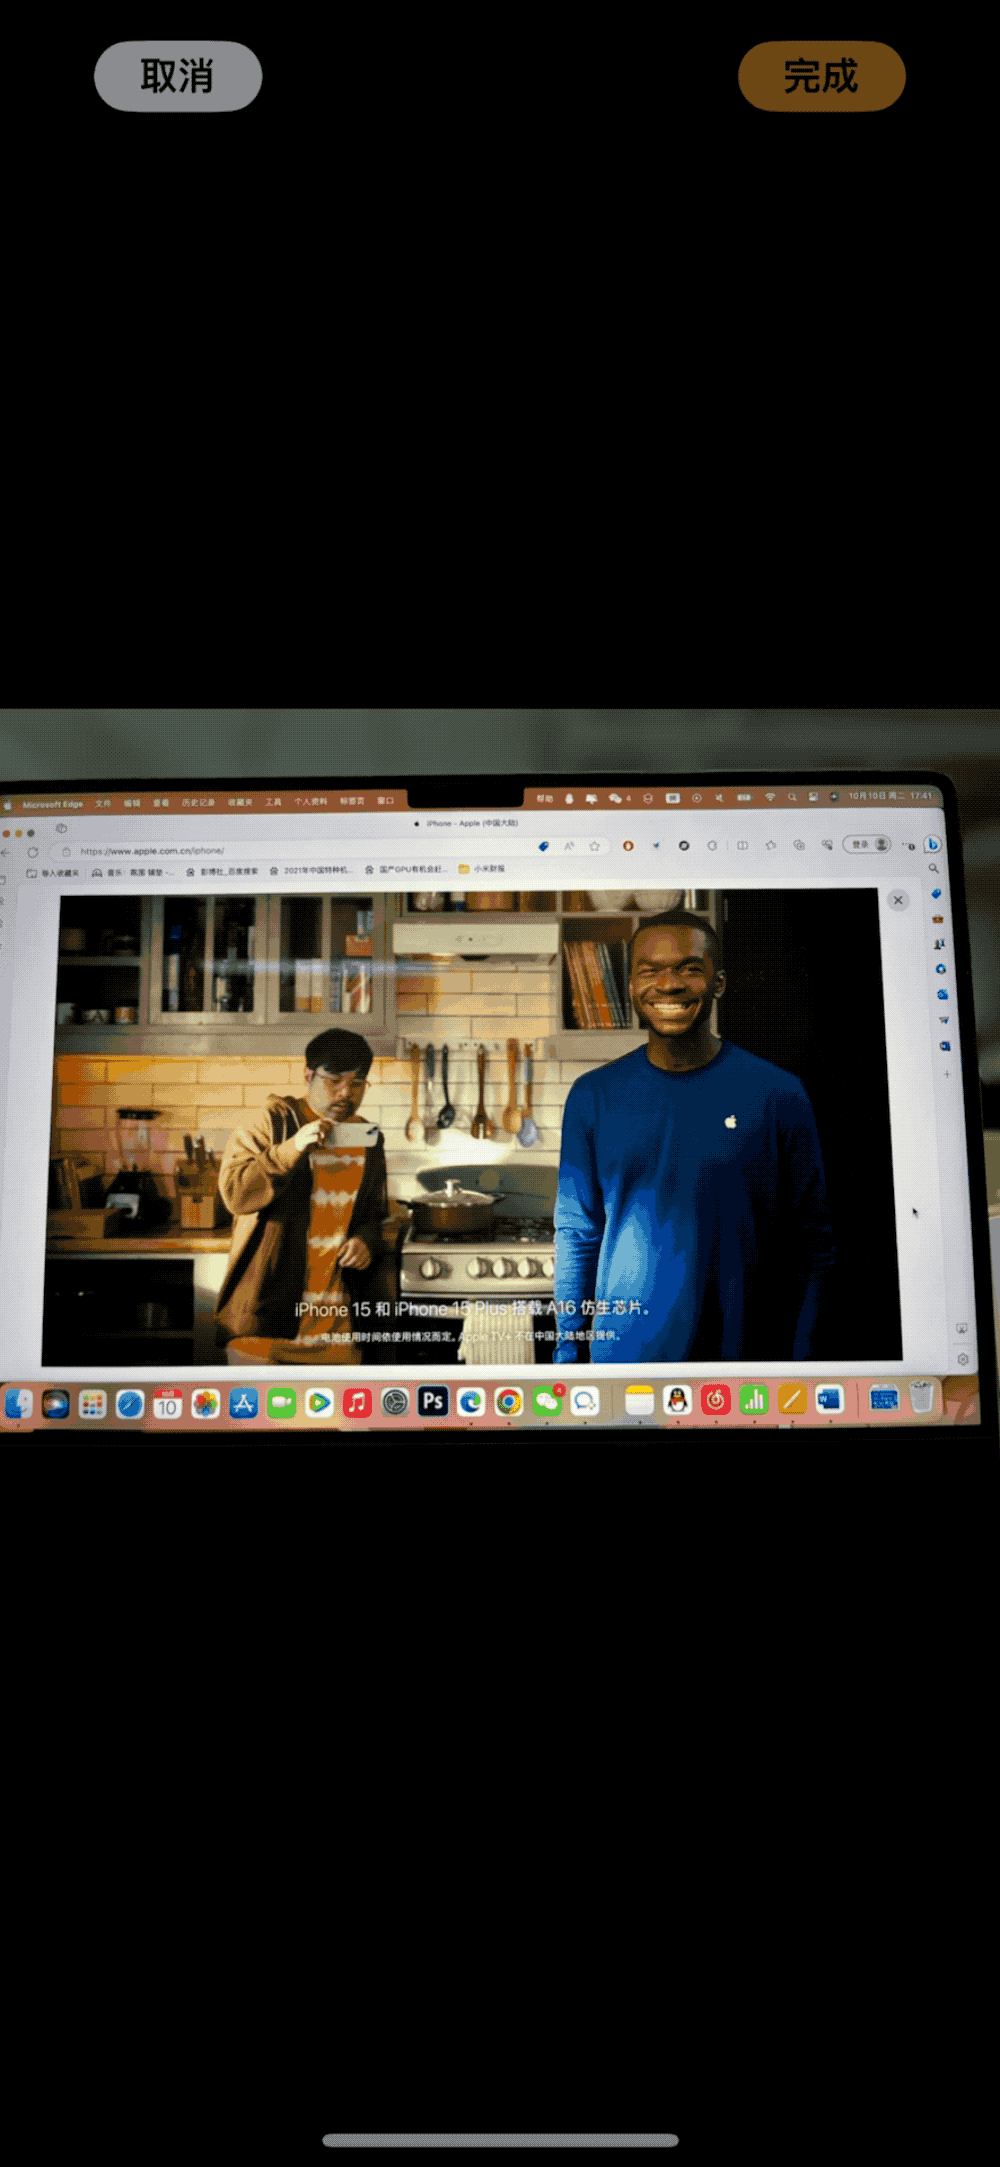
Task: Tap the 完成 done button
Action: [821, 76]
